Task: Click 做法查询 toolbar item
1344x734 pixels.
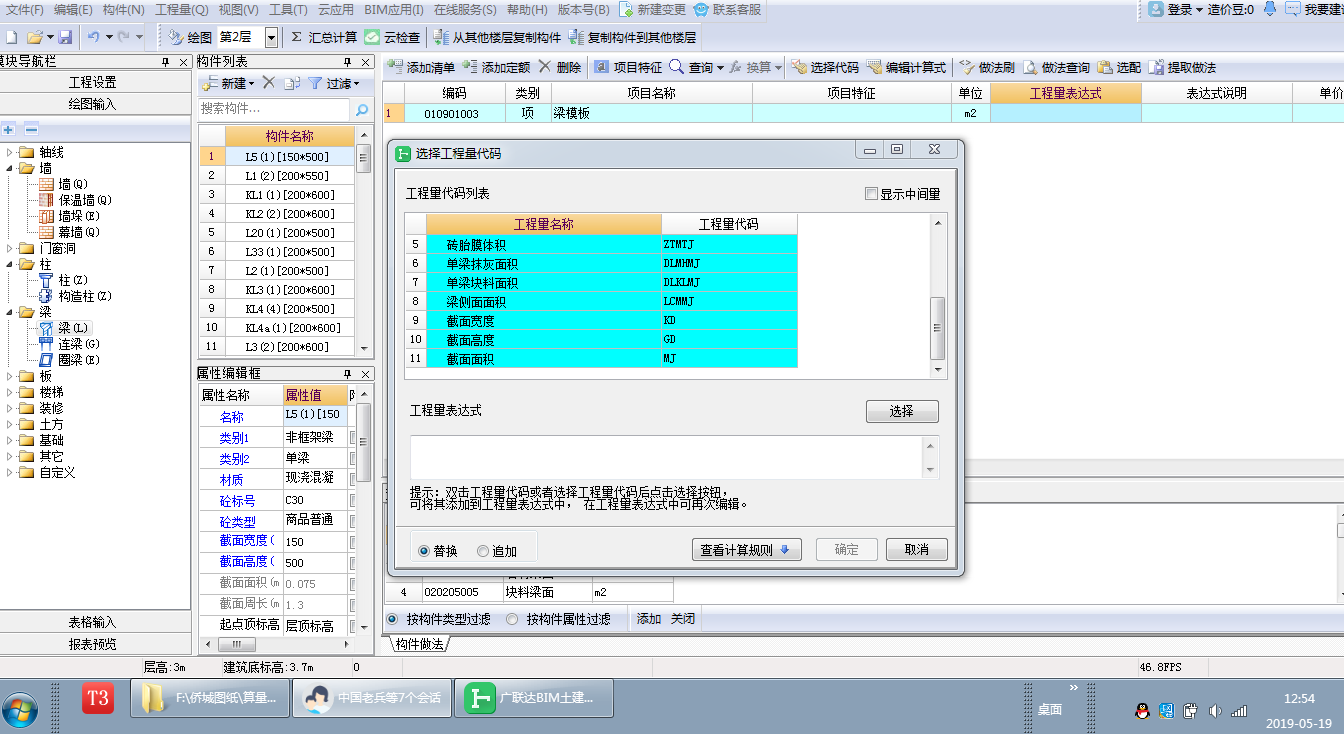Action: coord(1055,67)
